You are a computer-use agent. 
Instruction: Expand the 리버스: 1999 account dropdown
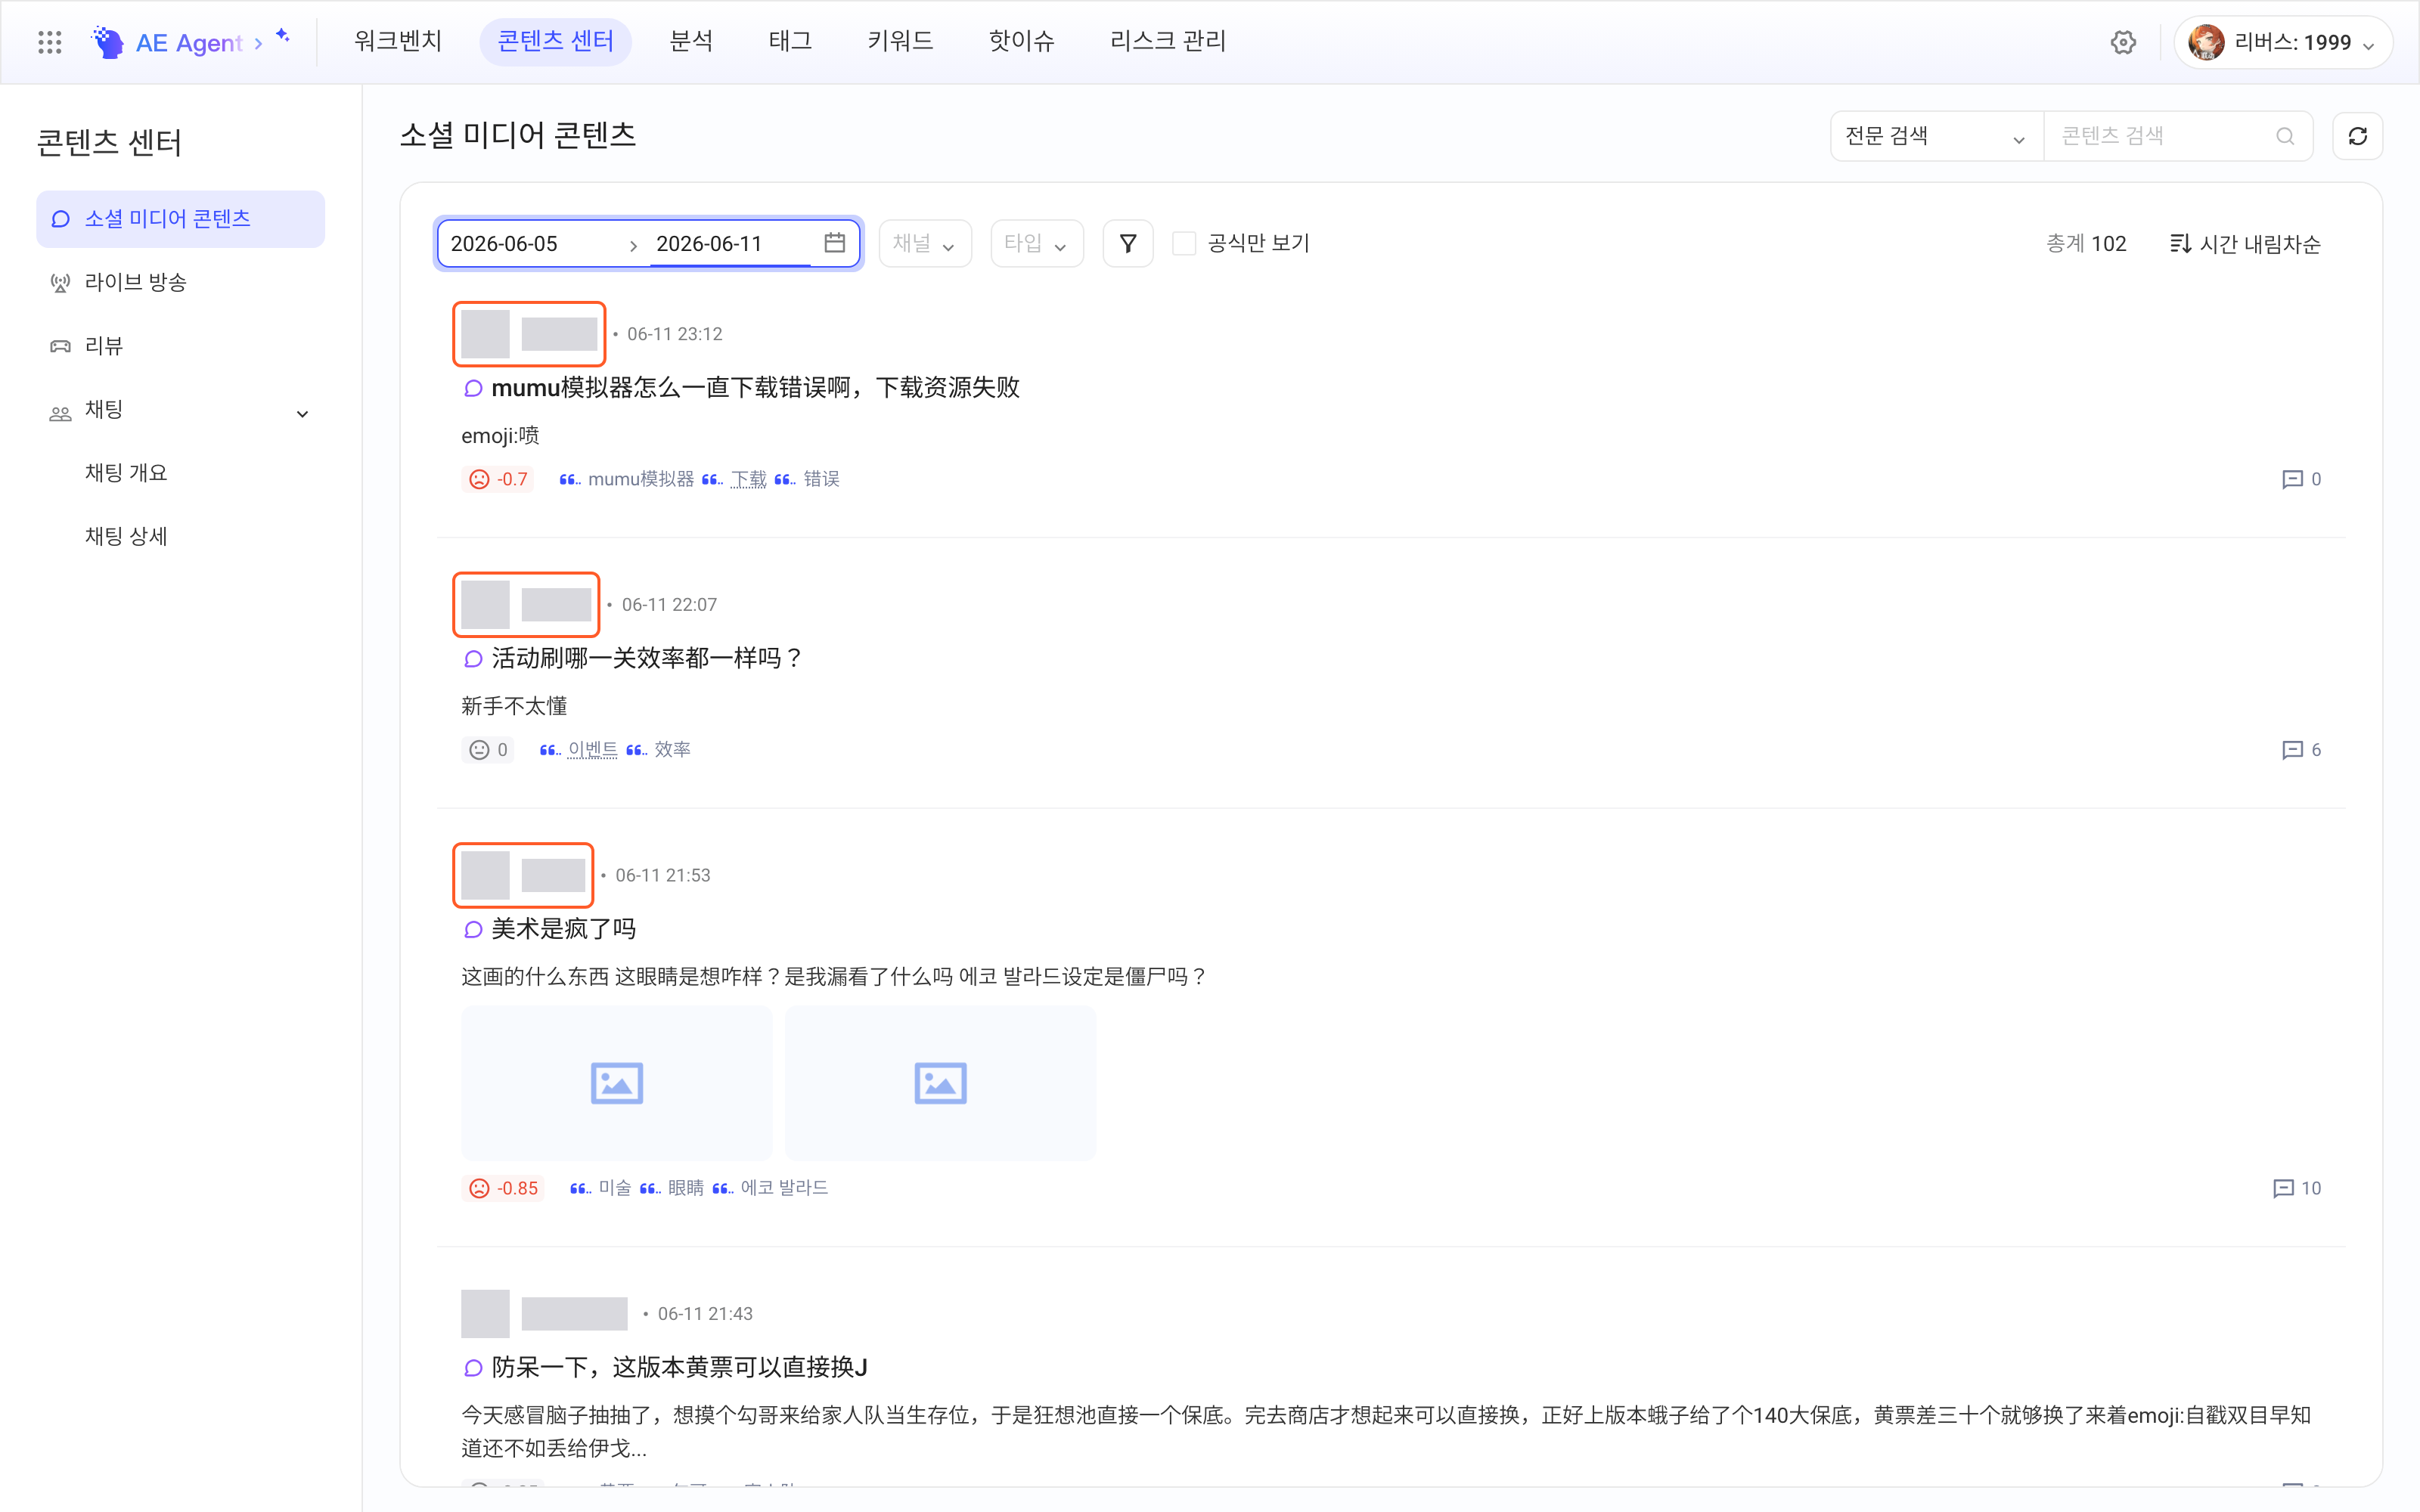tap(2283, 42)
